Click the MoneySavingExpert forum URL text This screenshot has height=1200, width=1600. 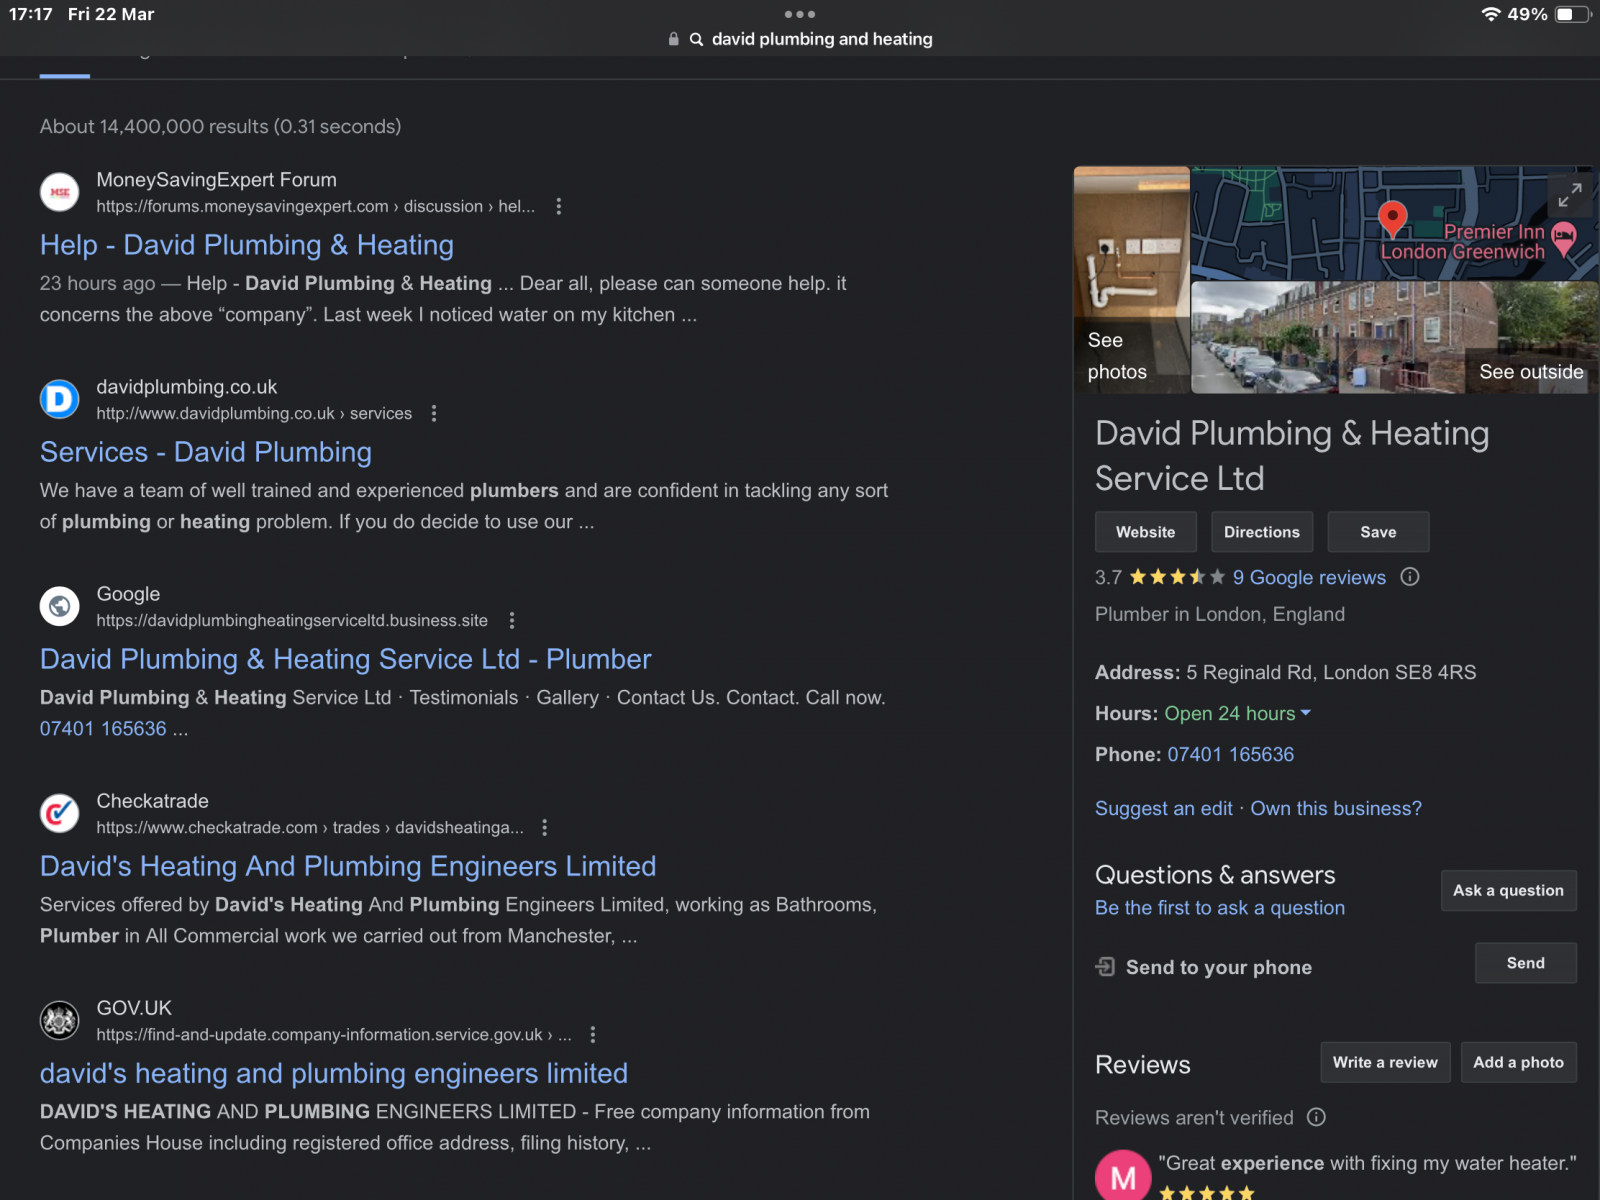315,206
